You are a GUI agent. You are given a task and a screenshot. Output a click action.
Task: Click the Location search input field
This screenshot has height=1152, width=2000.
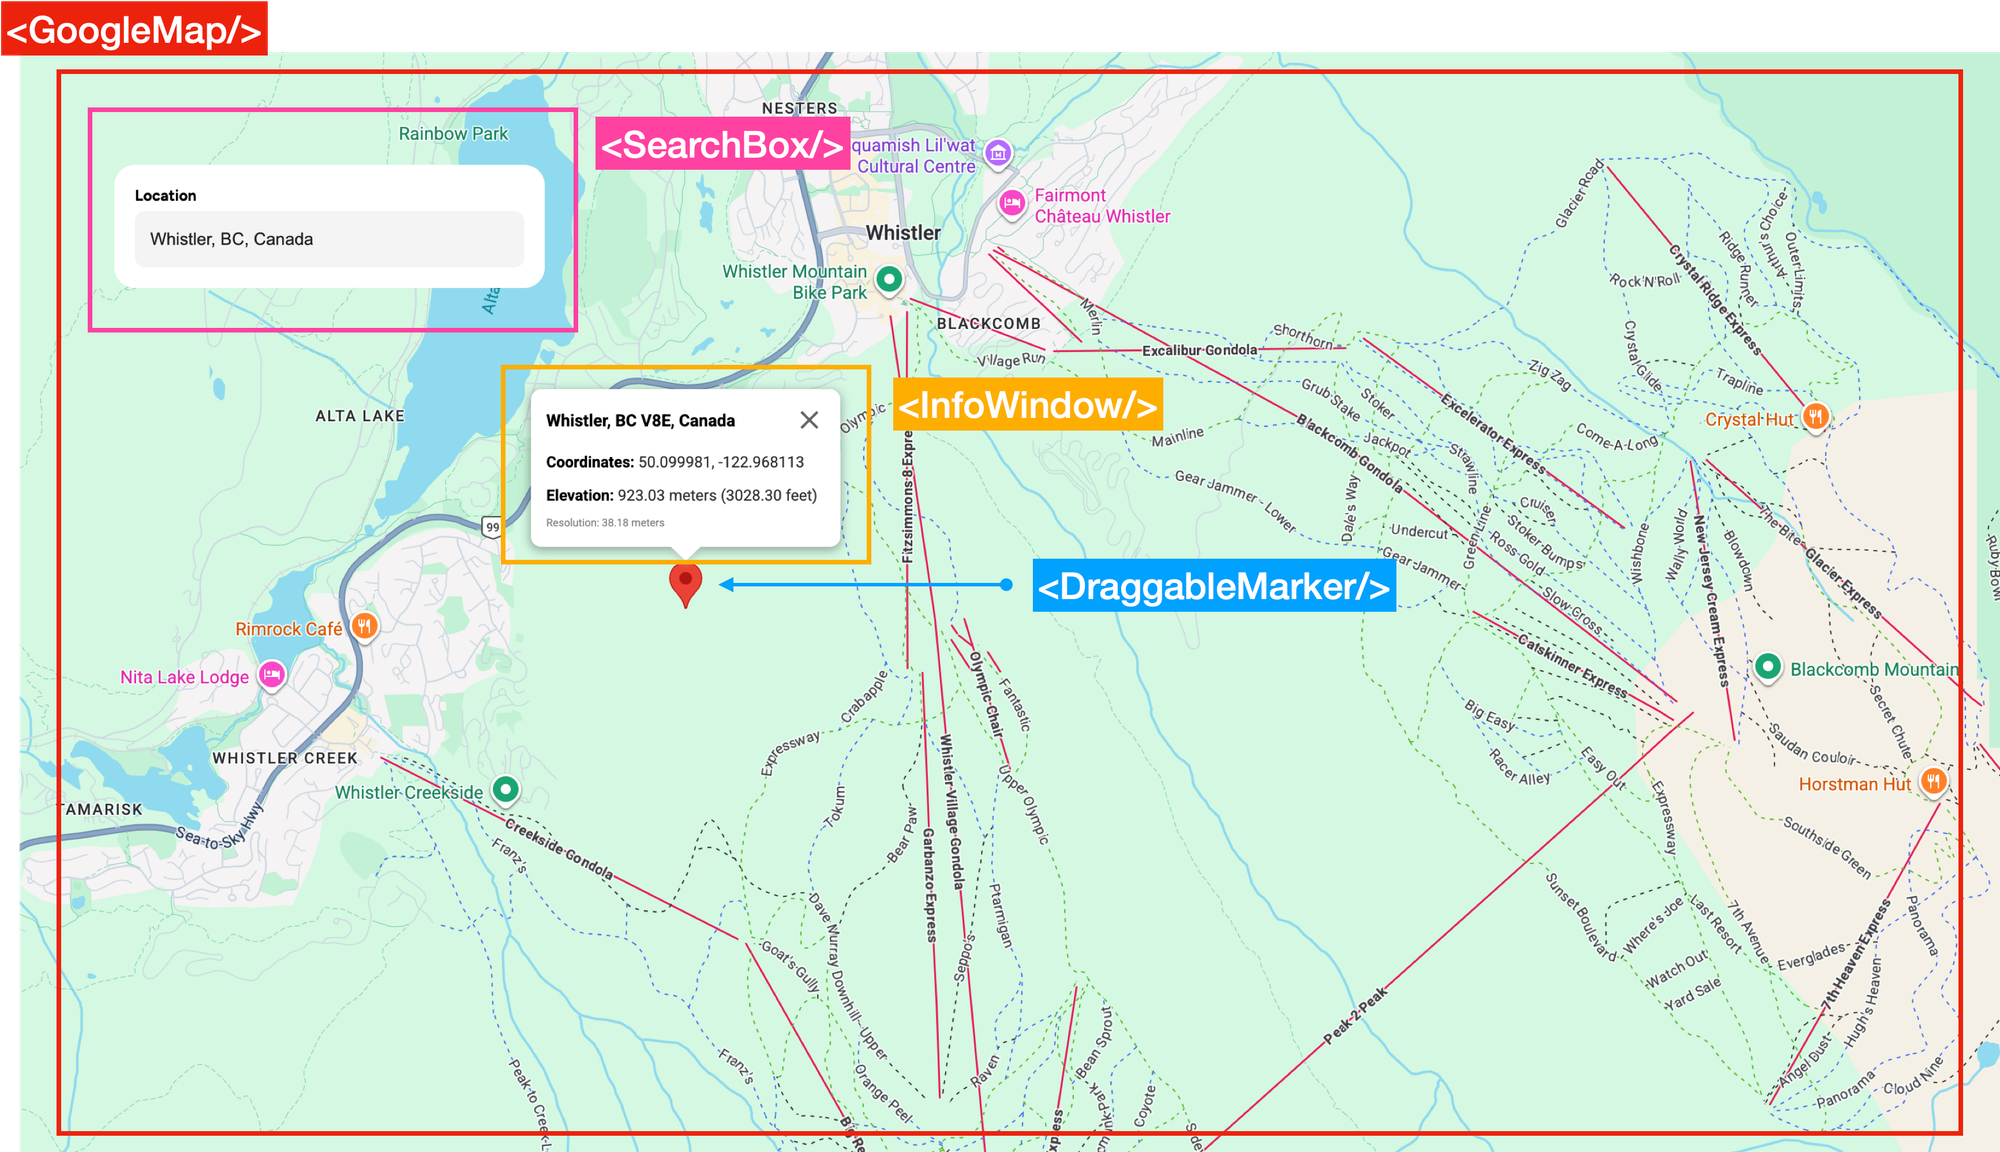point(328,239)
